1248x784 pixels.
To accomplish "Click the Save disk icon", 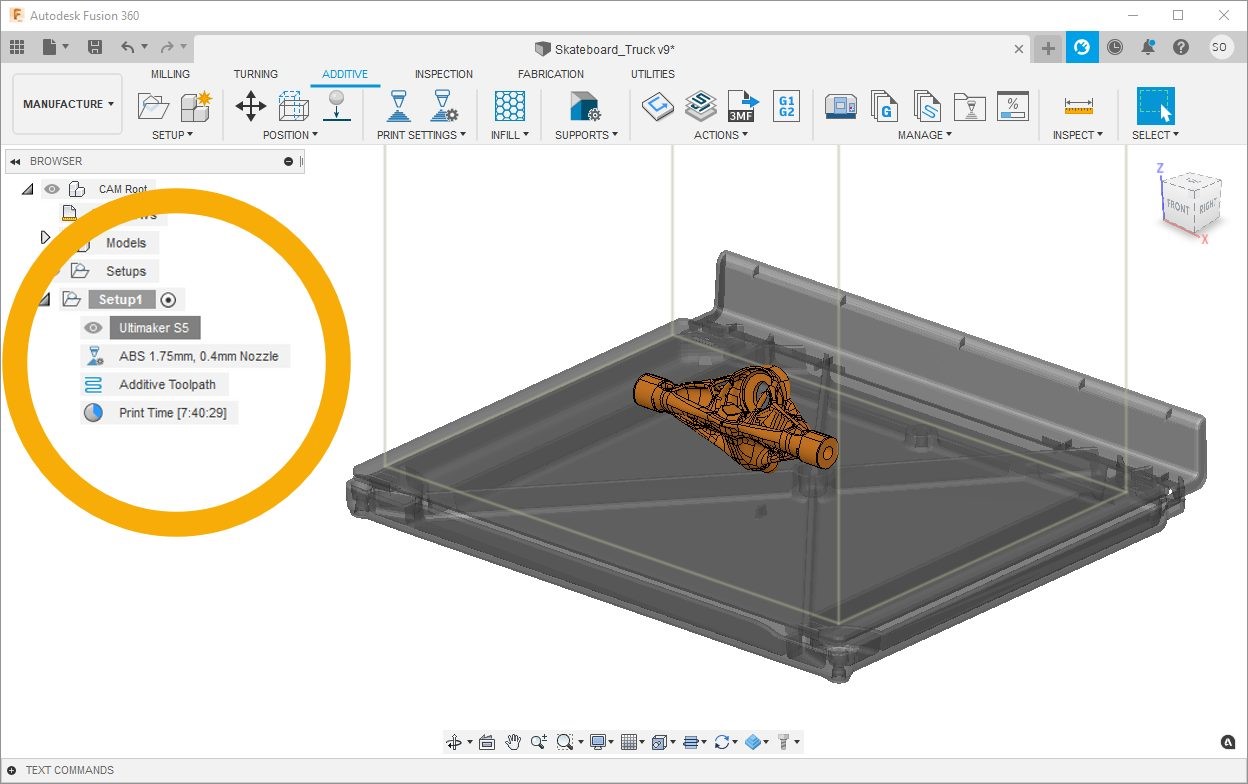I will click(94, 47).
